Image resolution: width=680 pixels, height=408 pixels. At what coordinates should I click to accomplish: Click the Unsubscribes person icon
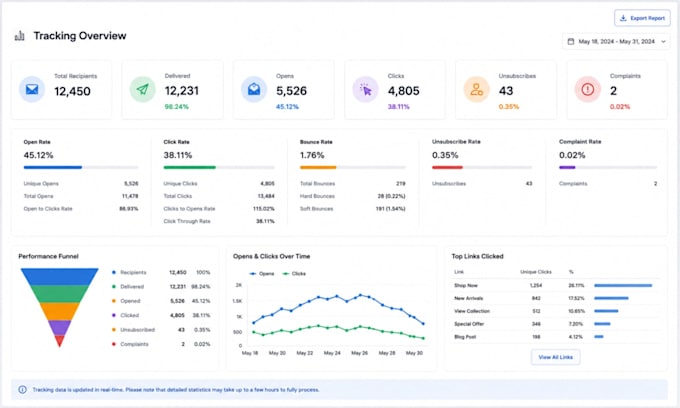(x=477, y=89)
